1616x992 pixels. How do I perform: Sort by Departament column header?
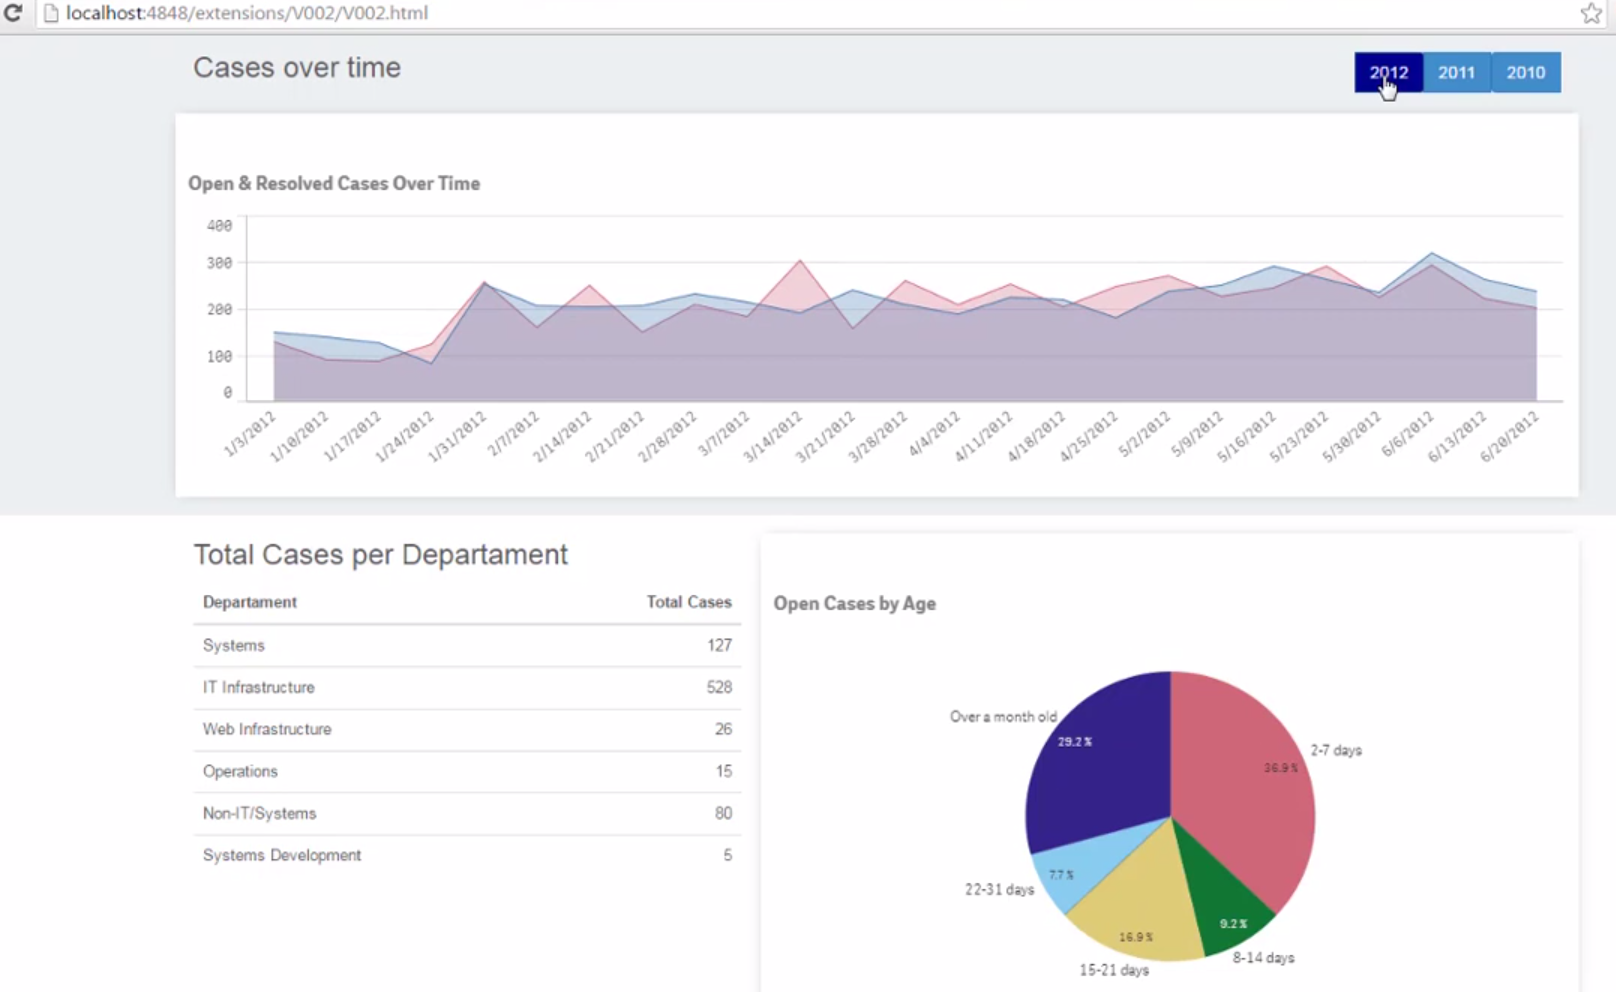pyautogui.click(x=250, y=602)
